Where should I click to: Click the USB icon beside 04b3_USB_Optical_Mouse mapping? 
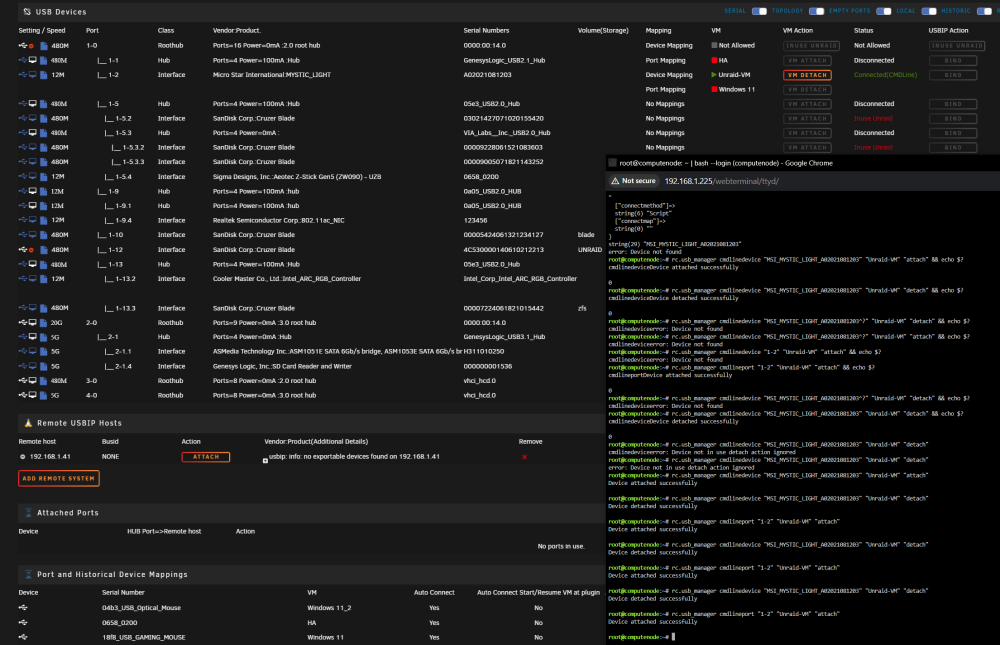pos(23,608)
